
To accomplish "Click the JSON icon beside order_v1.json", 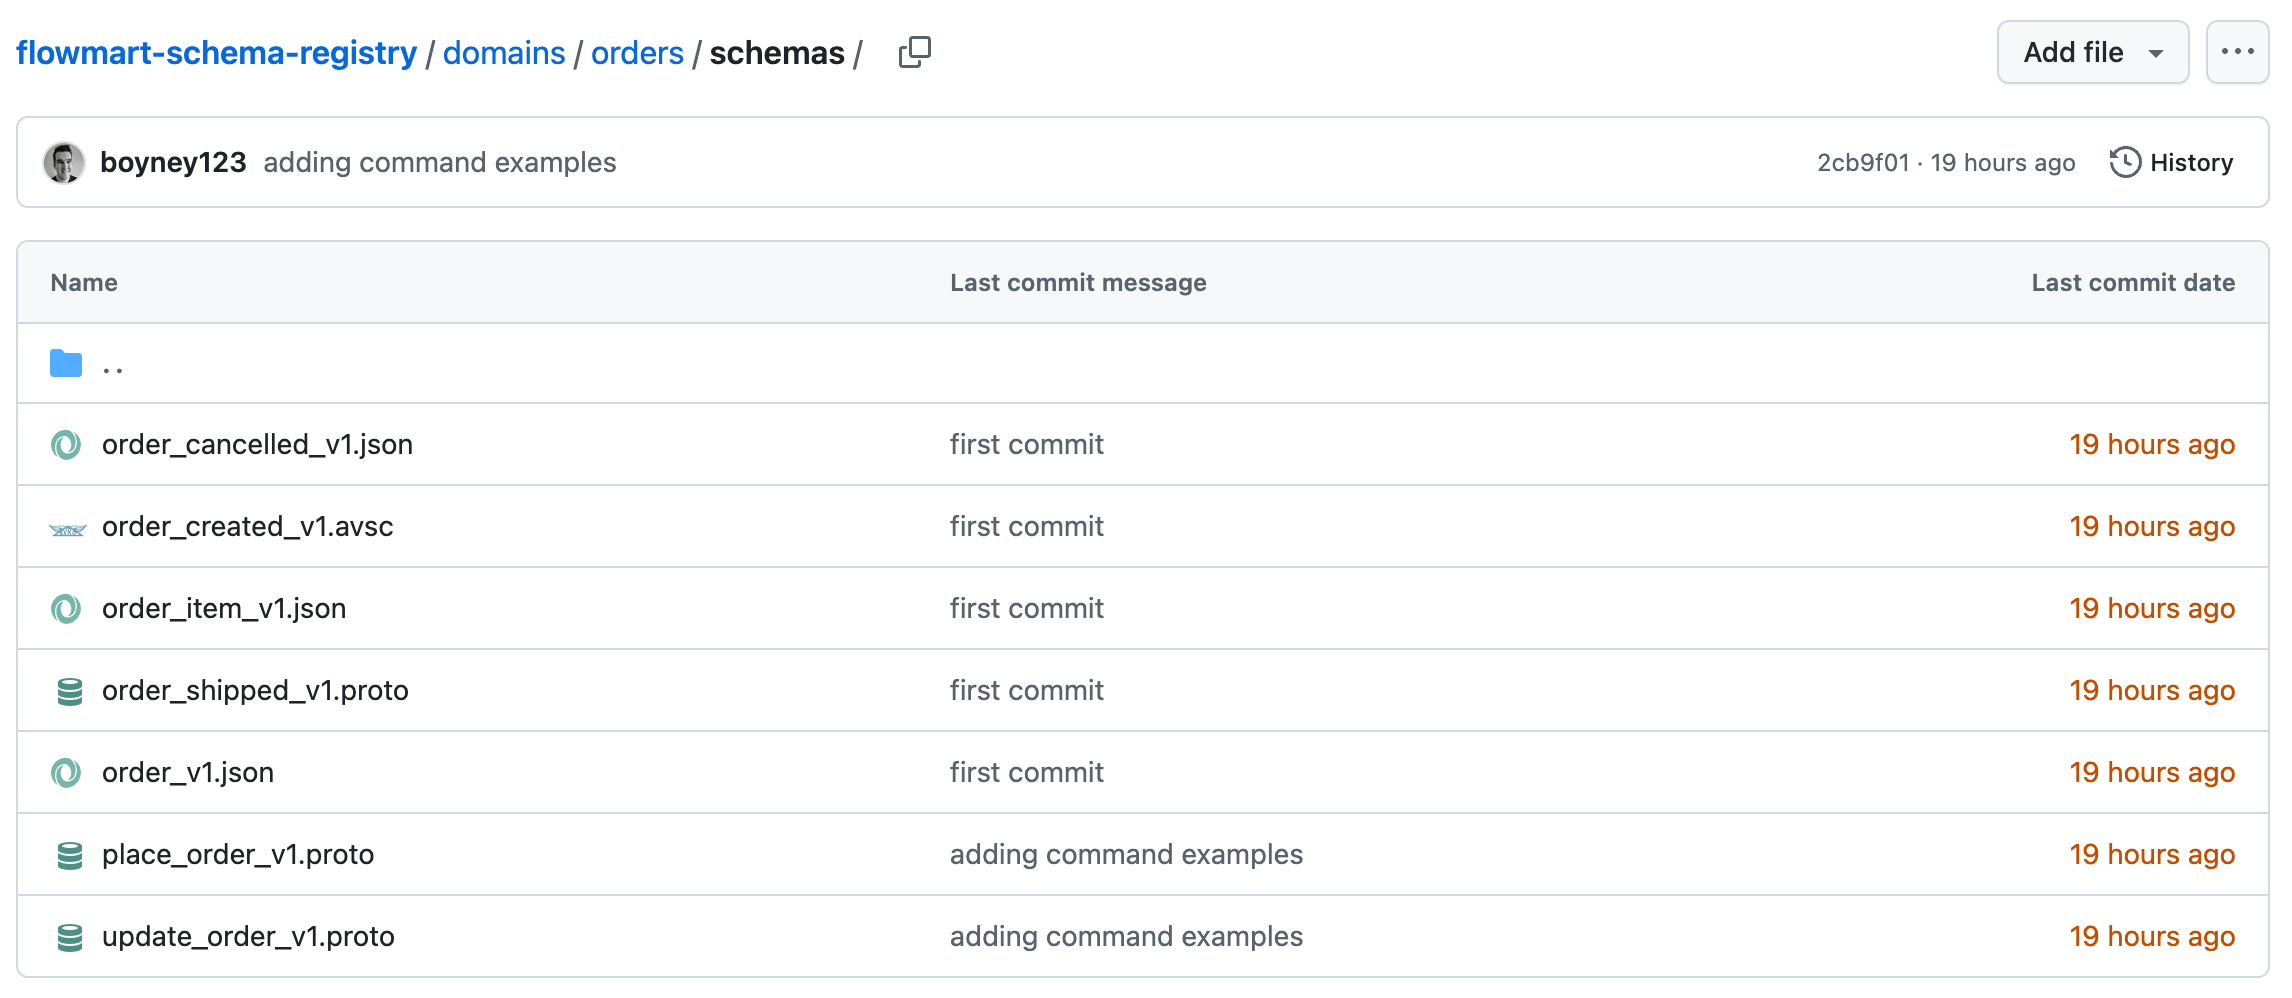I will pos(65,772).
